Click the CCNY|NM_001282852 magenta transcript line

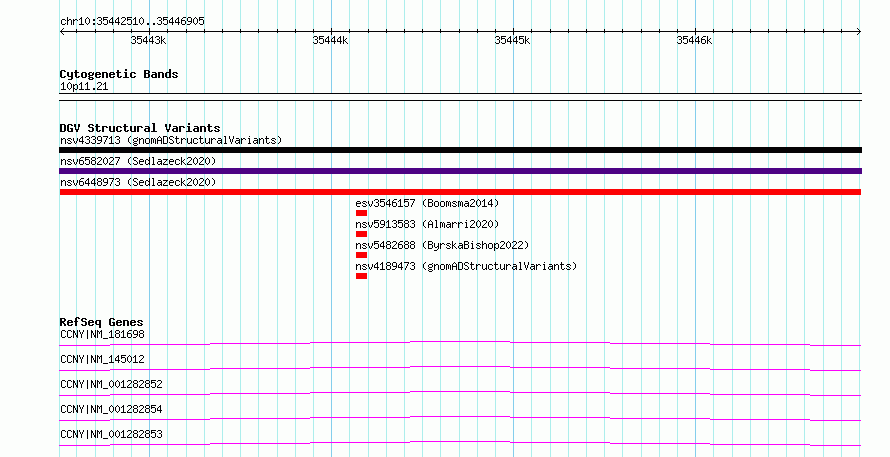click(460, 393)
